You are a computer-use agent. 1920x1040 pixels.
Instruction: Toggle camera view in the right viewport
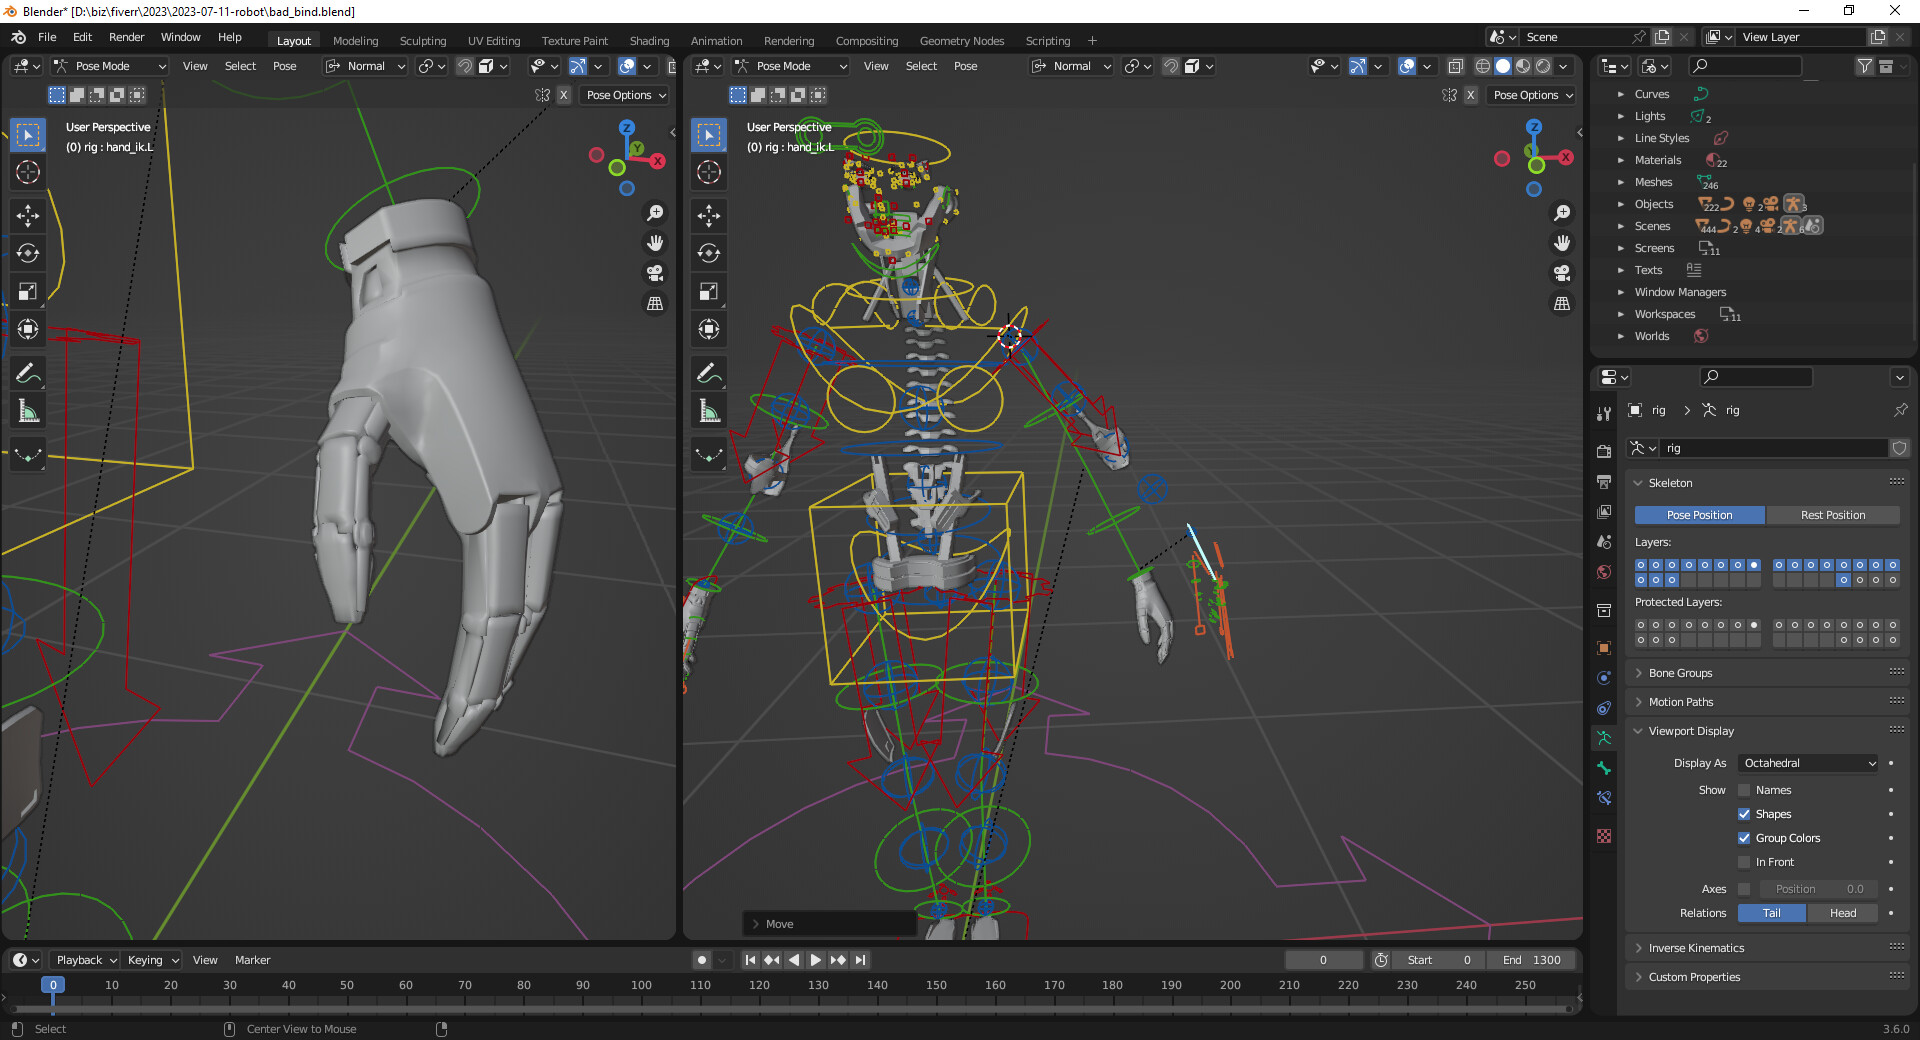click(1562, 273)
